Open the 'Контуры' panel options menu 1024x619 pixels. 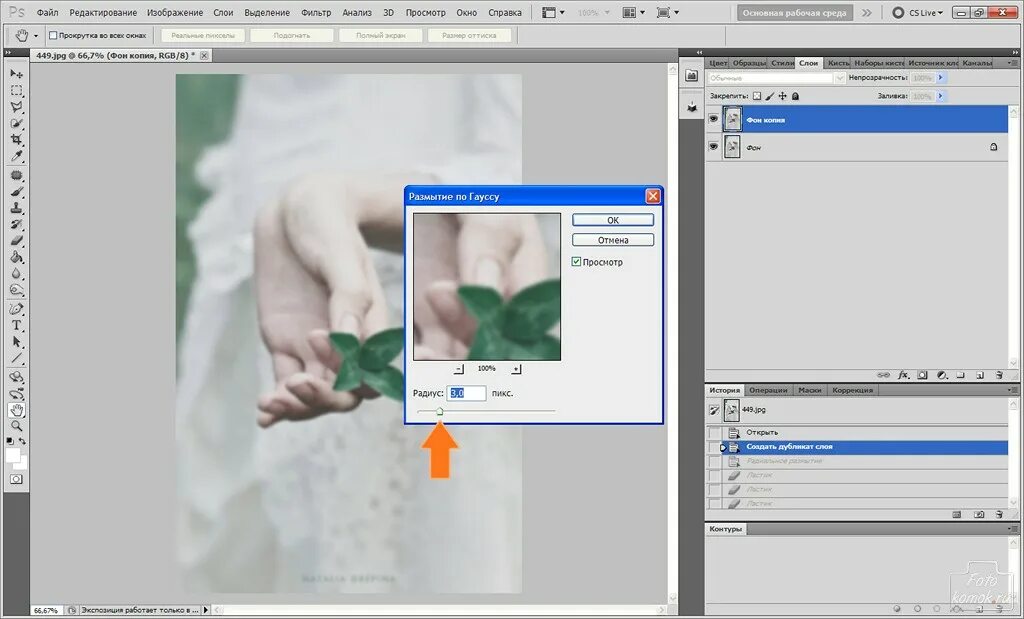pyautogui.click(x=1013, y=529)
